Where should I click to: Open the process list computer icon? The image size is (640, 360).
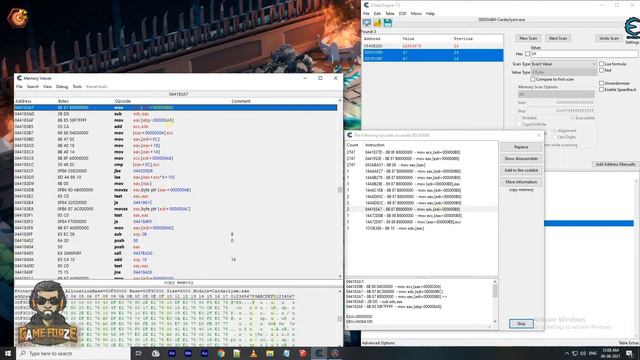tap(367, 23)
